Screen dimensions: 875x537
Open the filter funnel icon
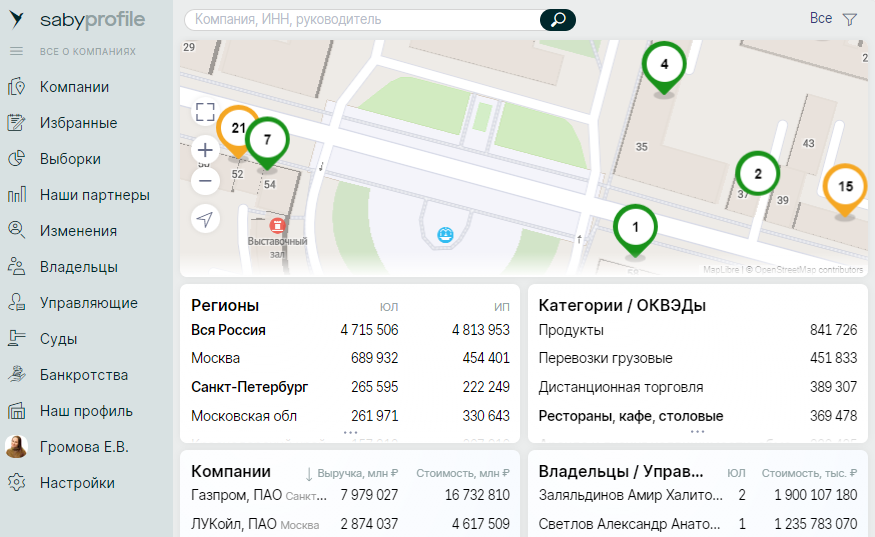pyautogui.click(x=850, y=19)
